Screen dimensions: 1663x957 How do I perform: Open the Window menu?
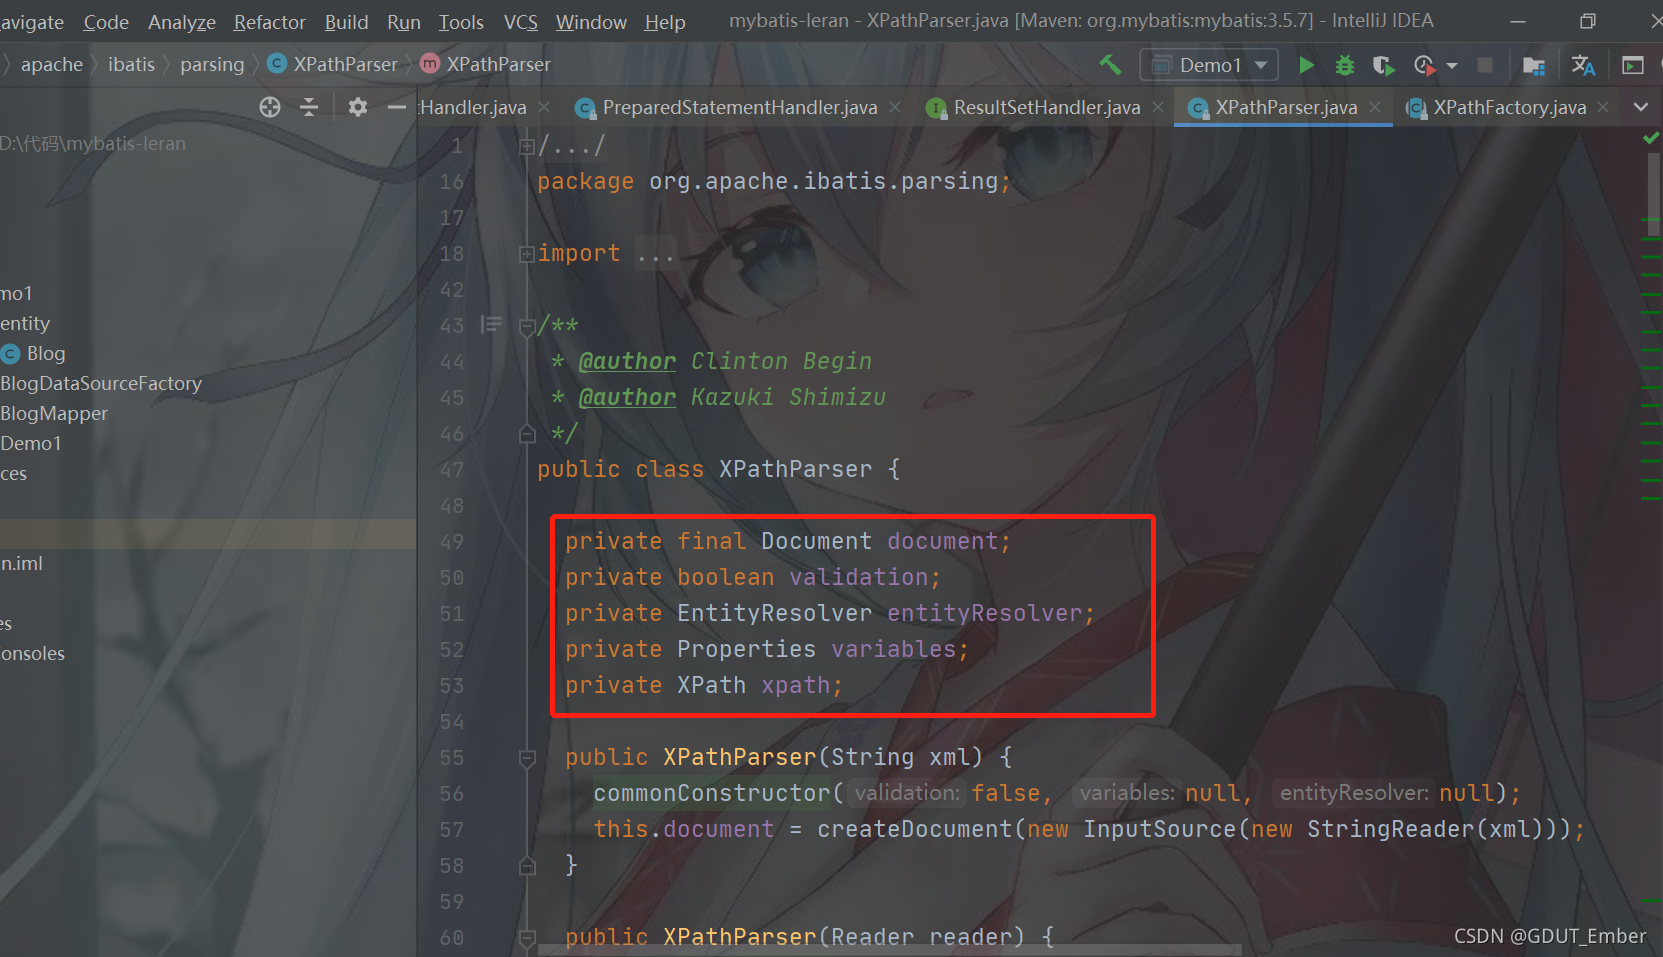pos(591,22)
